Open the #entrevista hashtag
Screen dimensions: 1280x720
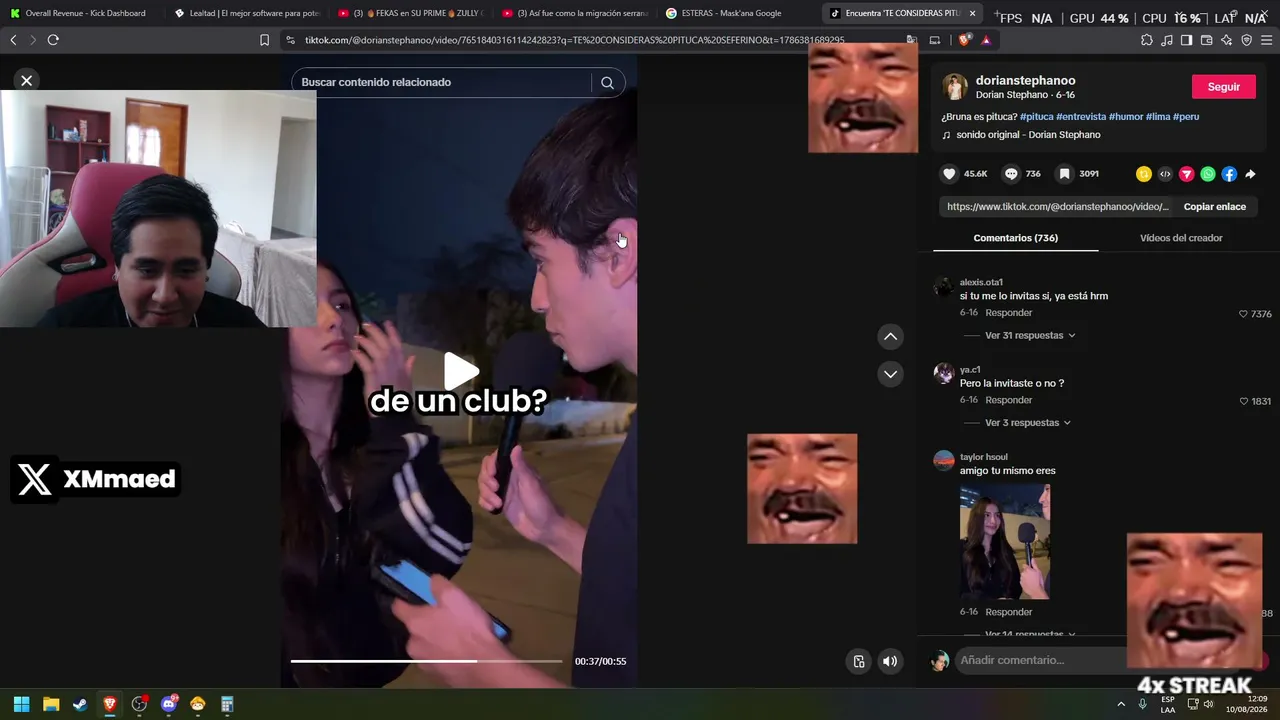pyautogui.click(x=1081, y=117)
